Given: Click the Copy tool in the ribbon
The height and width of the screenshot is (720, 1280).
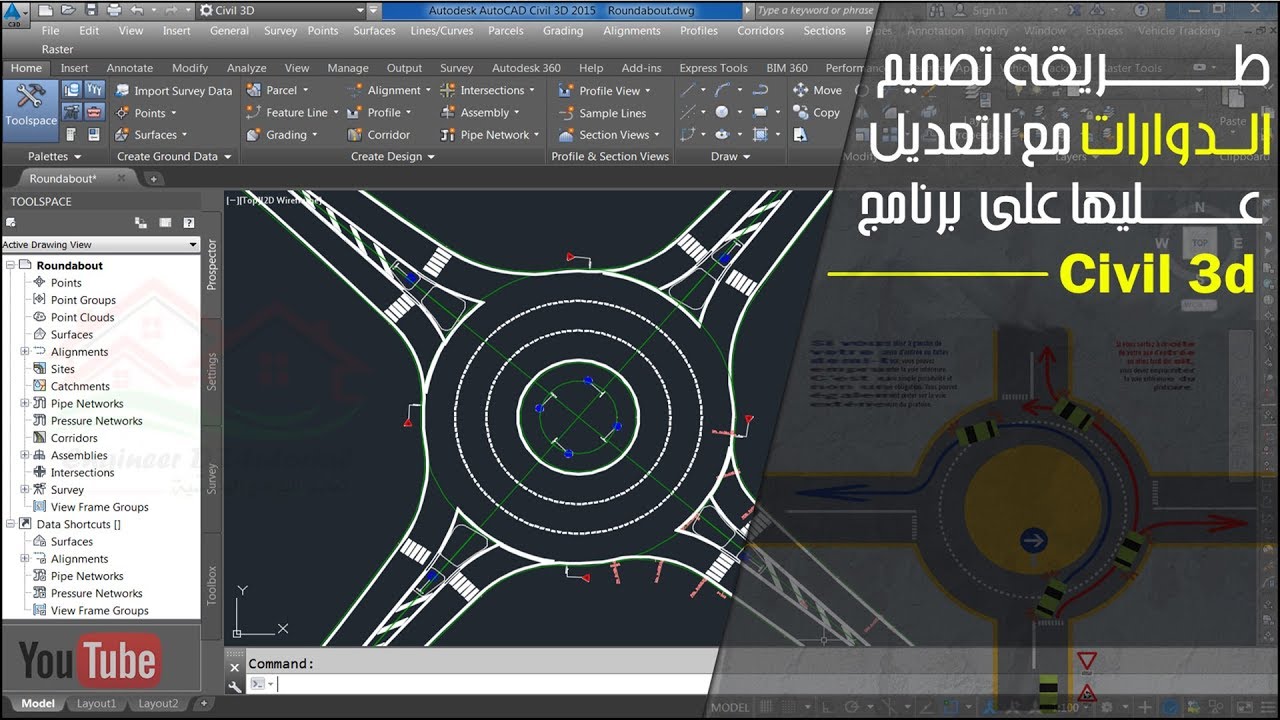Looking at the screenshot, I should click(816, 113).
